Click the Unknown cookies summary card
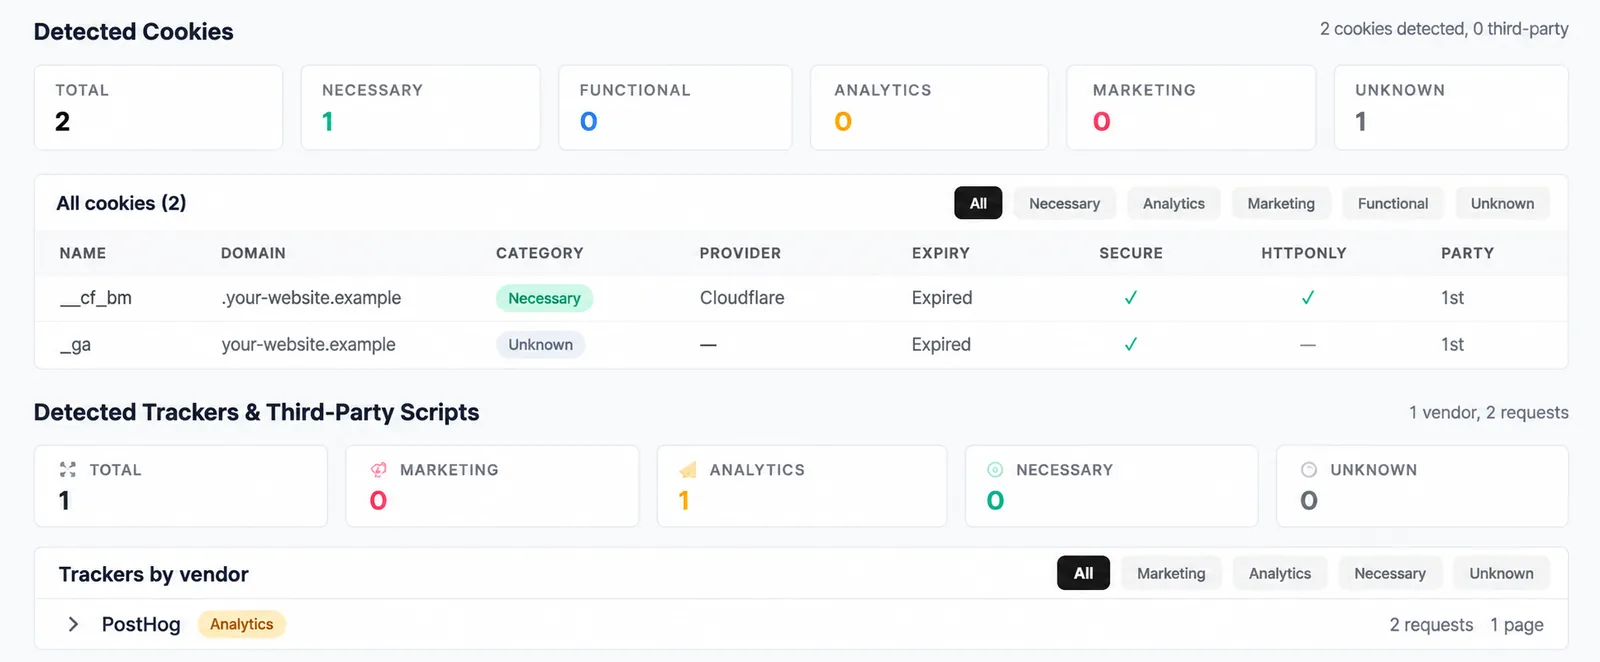 [x=1451, y=108]
